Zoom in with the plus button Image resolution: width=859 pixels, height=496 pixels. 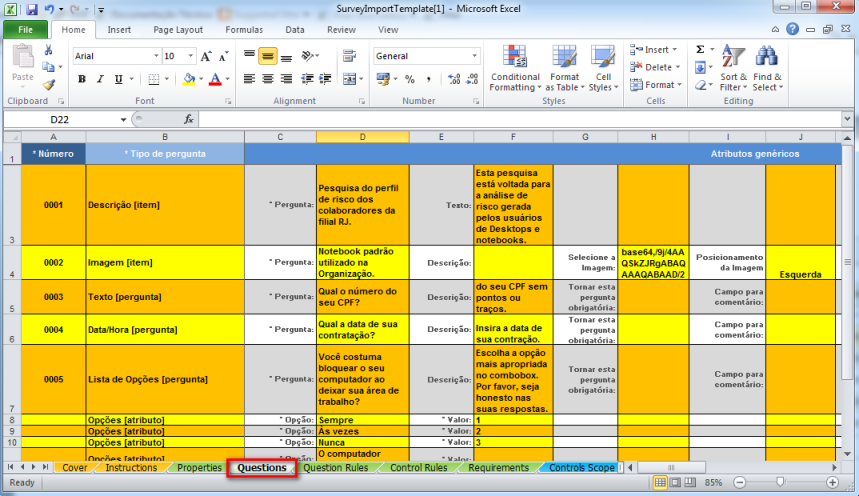point(832,482)
